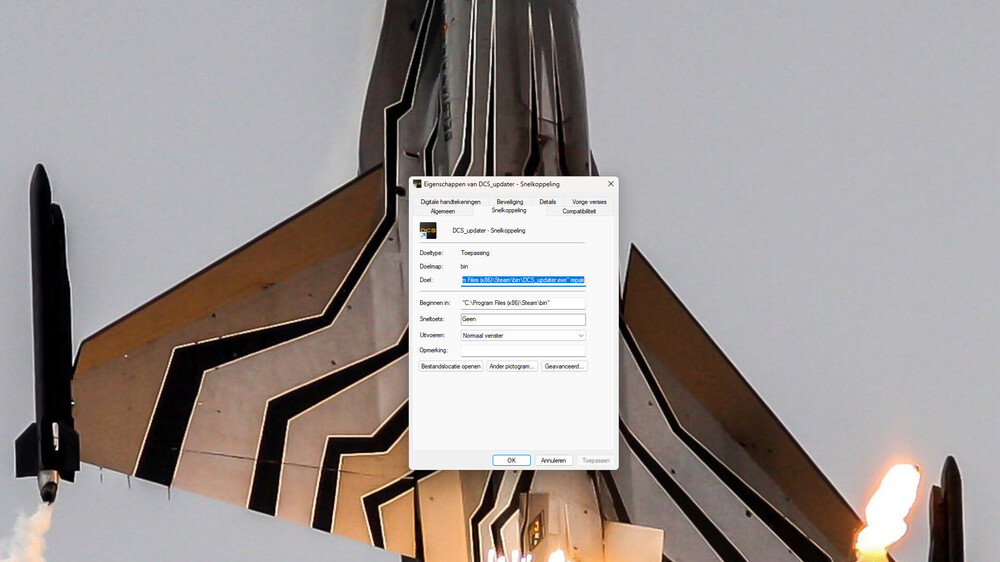The height and width of the screenshot is (562, 1000).
Task: Click the 'Doeltype:' label
Action: pos(431,253)
